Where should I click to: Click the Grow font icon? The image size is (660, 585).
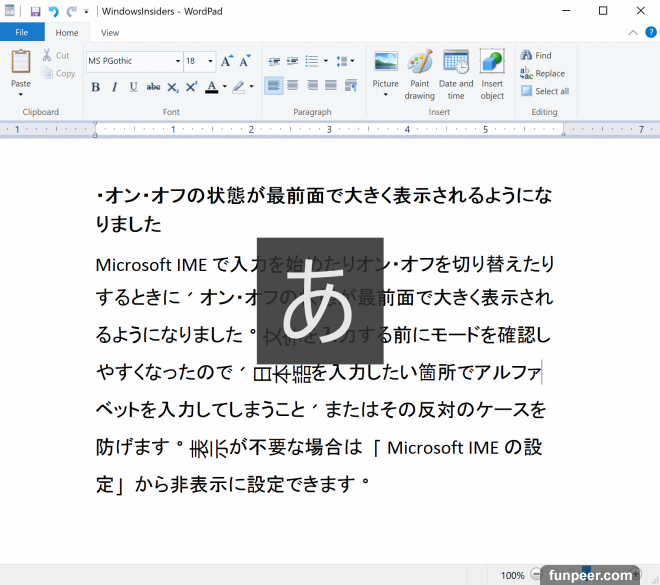[227, 61]
